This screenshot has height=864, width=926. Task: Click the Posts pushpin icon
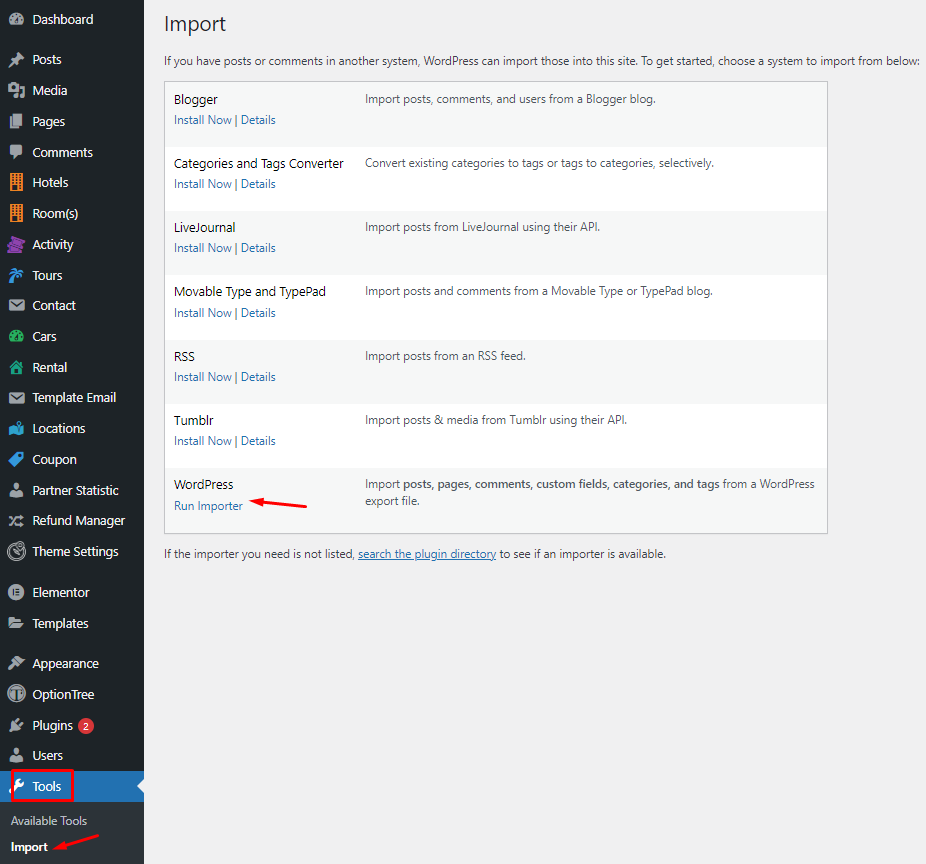17,60
